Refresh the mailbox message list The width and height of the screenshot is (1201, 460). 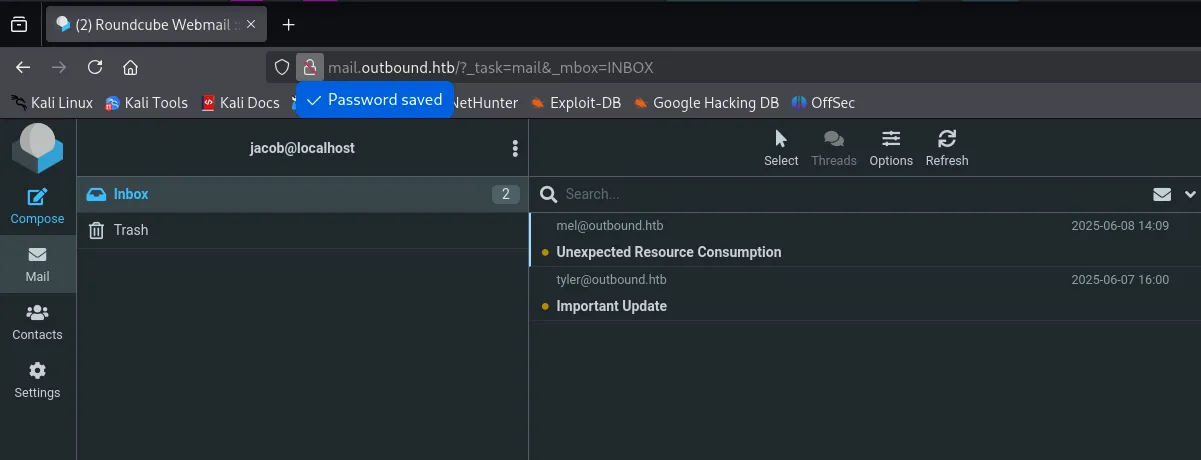pos(947,148)
